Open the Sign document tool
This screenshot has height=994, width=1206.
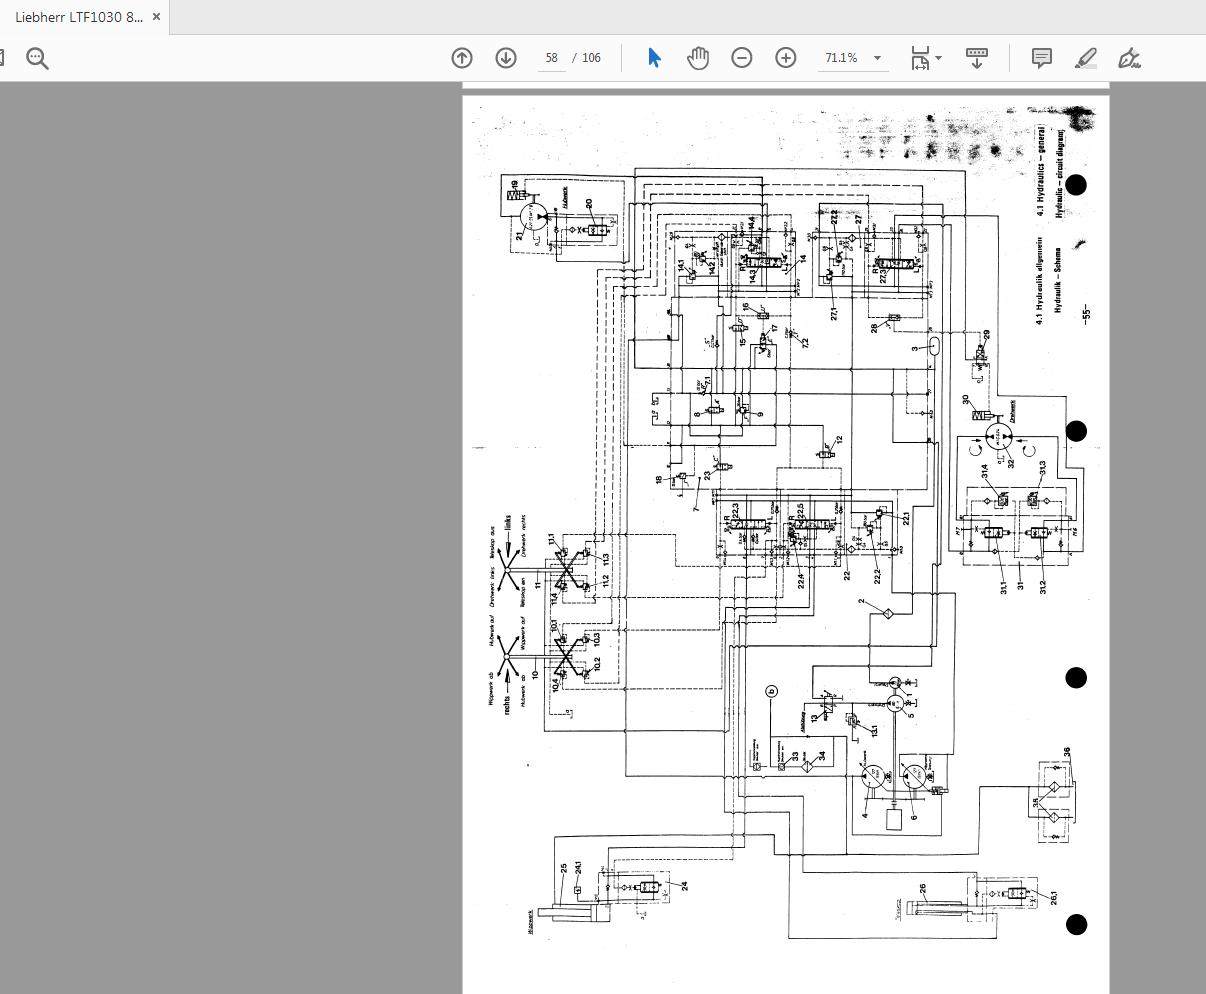(x=1130, y=58)
